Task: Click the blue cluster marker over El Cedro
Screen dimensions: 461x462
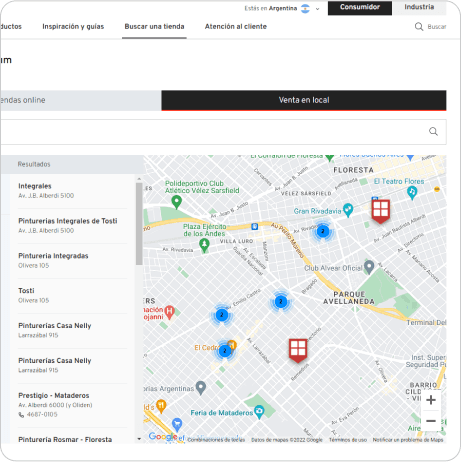Action: [x=225, y=351]
